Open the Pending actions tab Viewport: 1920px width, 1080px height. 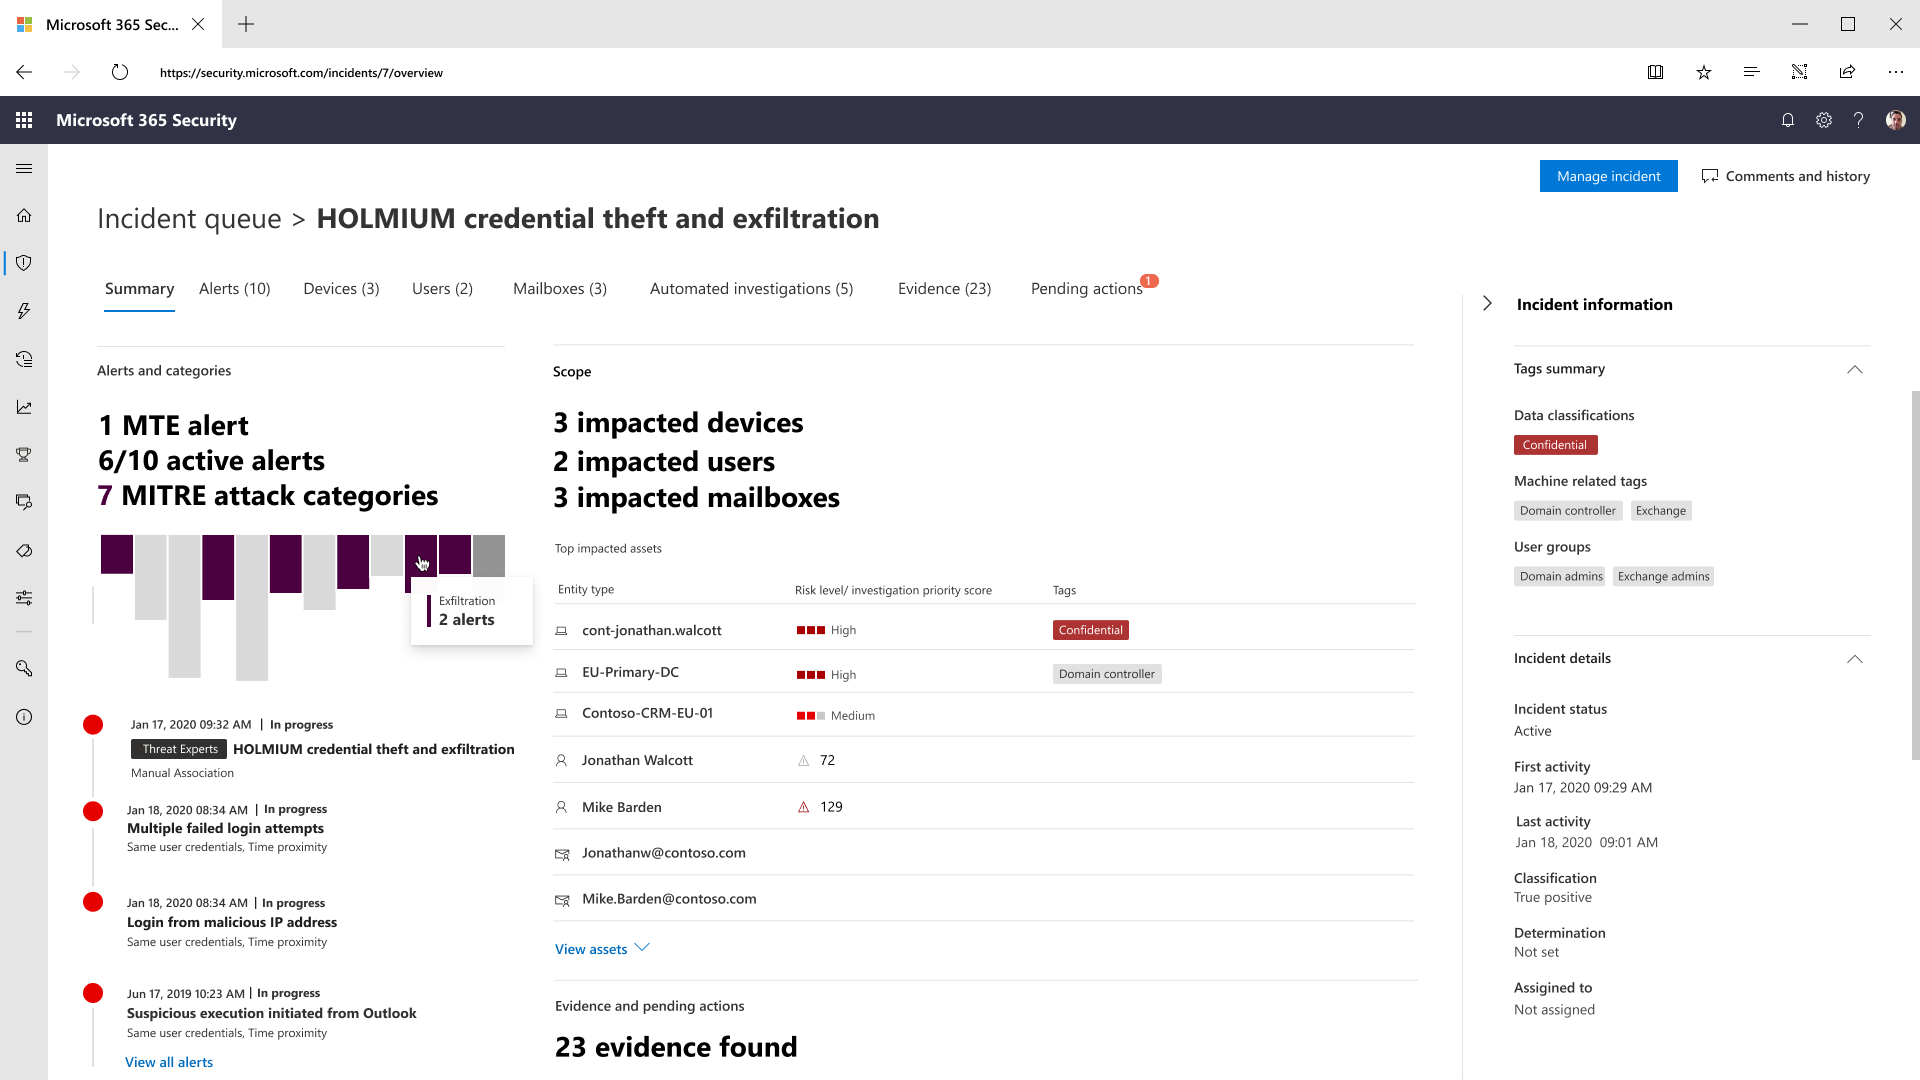click(x=1086, y=288)
